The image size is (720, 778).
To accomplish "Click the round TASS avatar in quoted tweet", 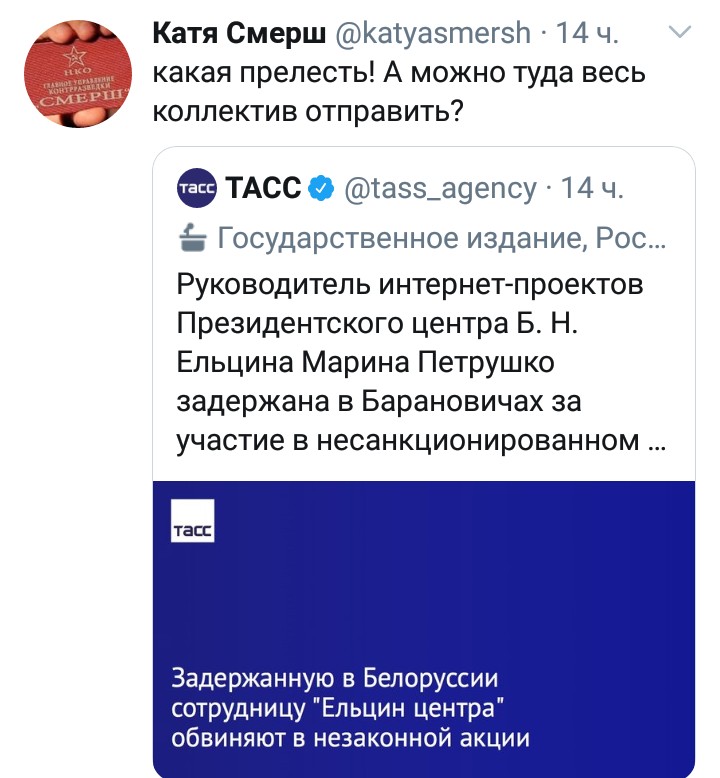I will 196,187.
